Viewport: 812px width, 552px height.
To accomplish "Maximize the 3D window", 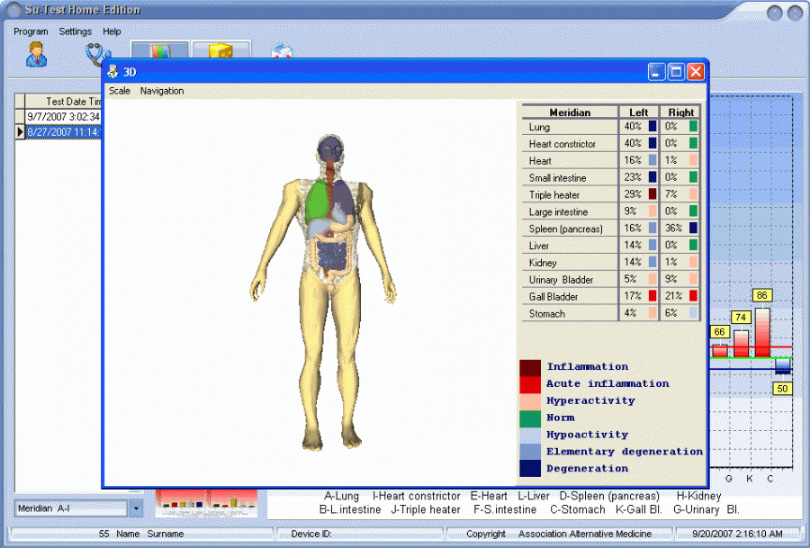I will 676,72.
